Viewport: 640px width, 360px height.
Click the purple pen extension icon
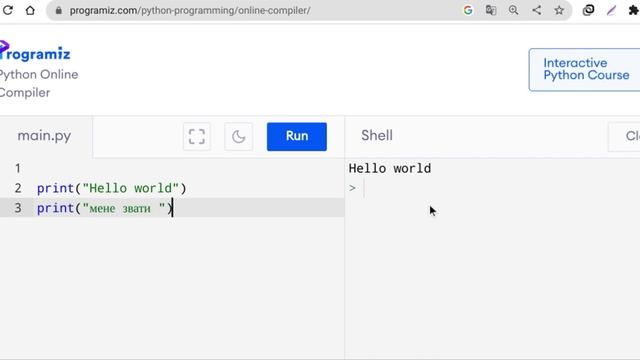(x=611, y=10)
